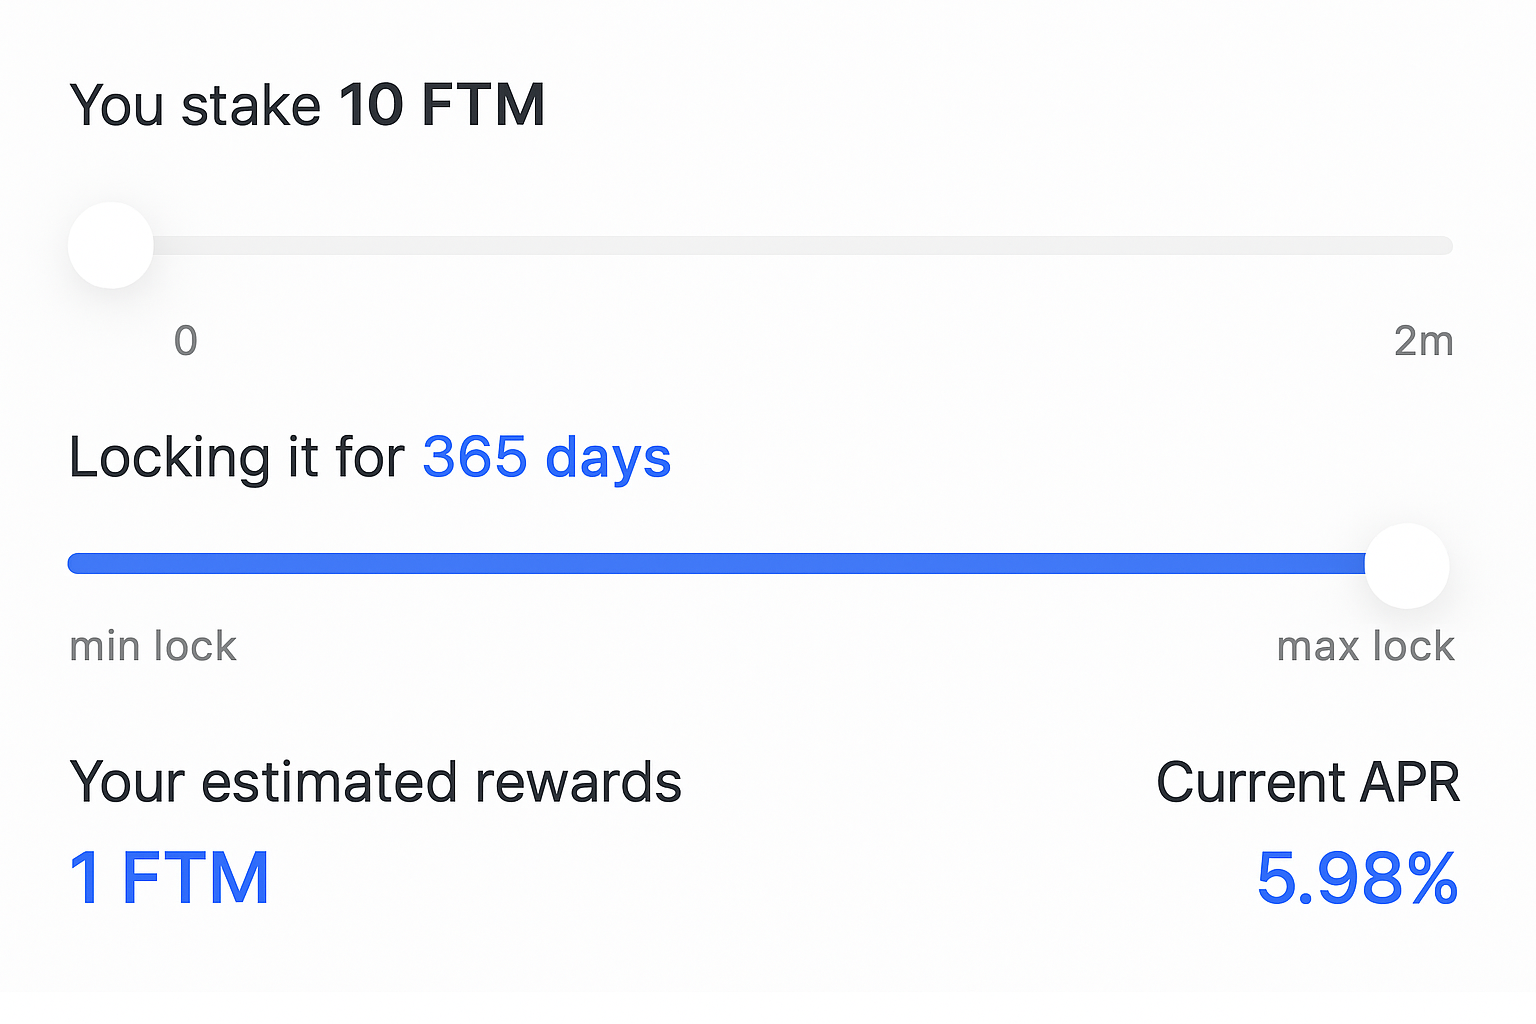Select the stake amount slider track
Screen dimensions: 1536x1024
point(800,245)
